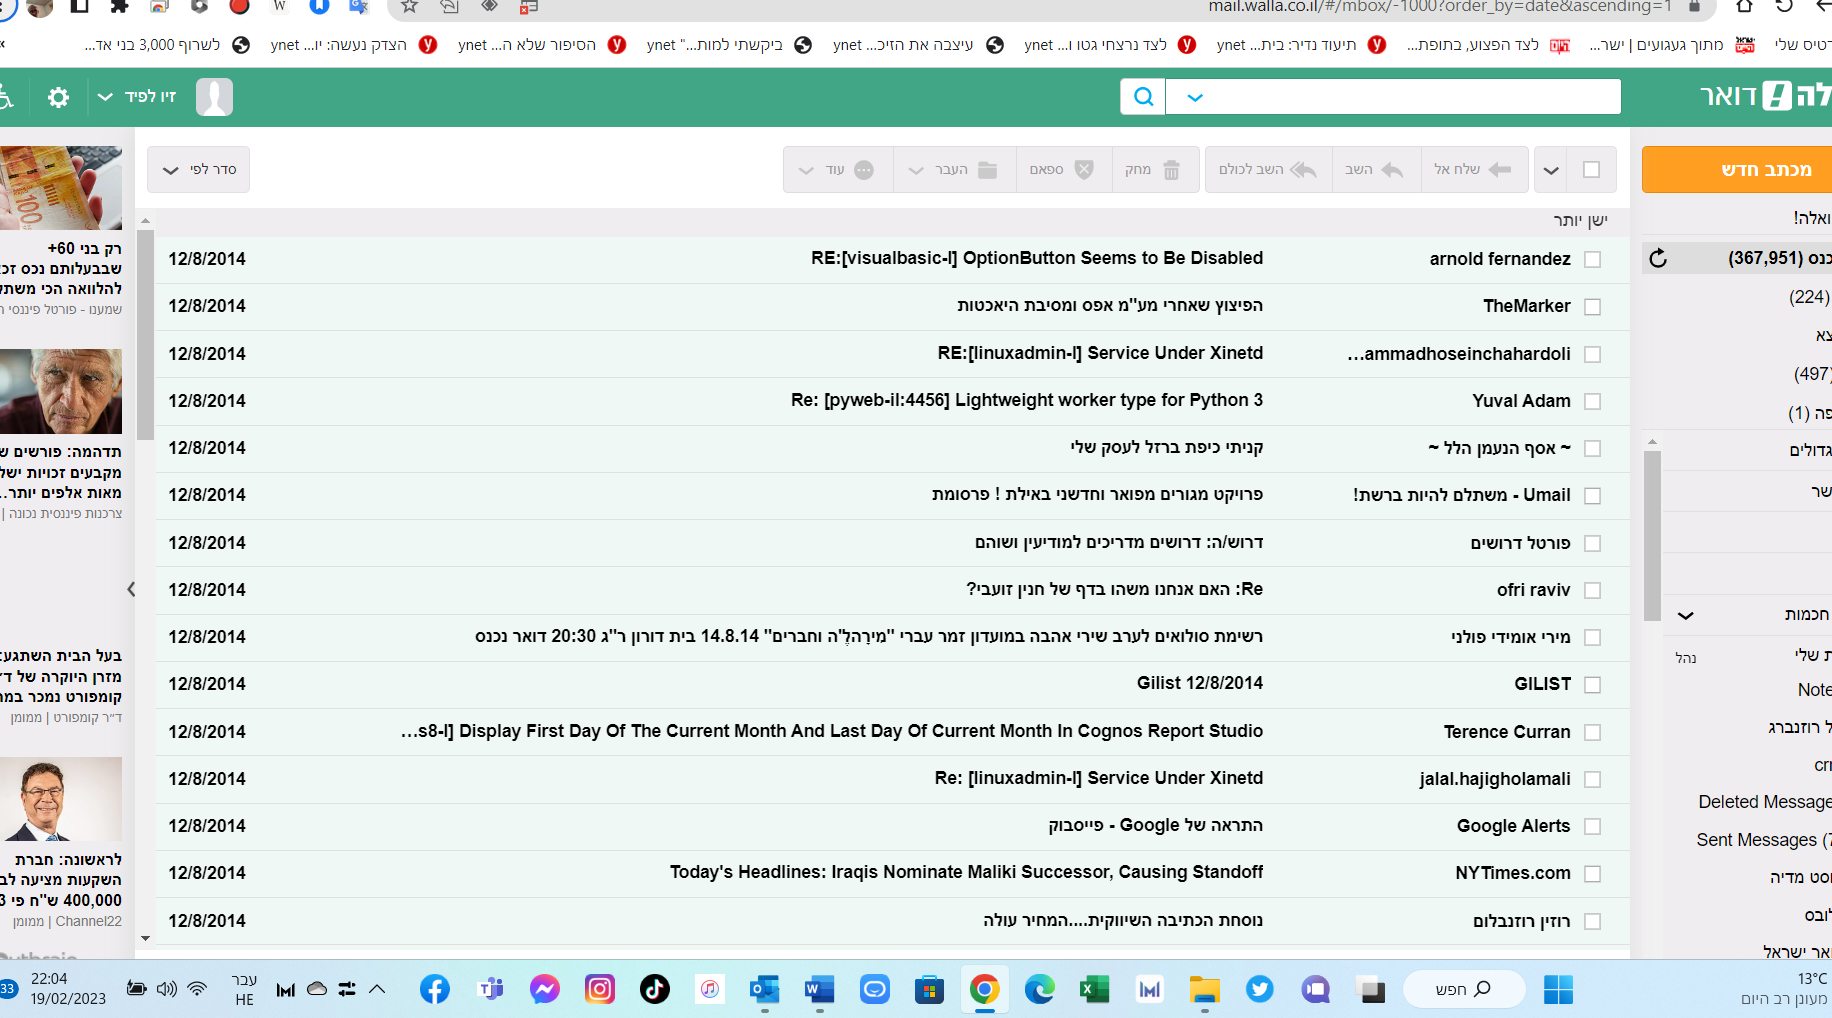Open the Deleted Messages folder
This screenshot has height=1018, width=1832.
pos(1764,802)
